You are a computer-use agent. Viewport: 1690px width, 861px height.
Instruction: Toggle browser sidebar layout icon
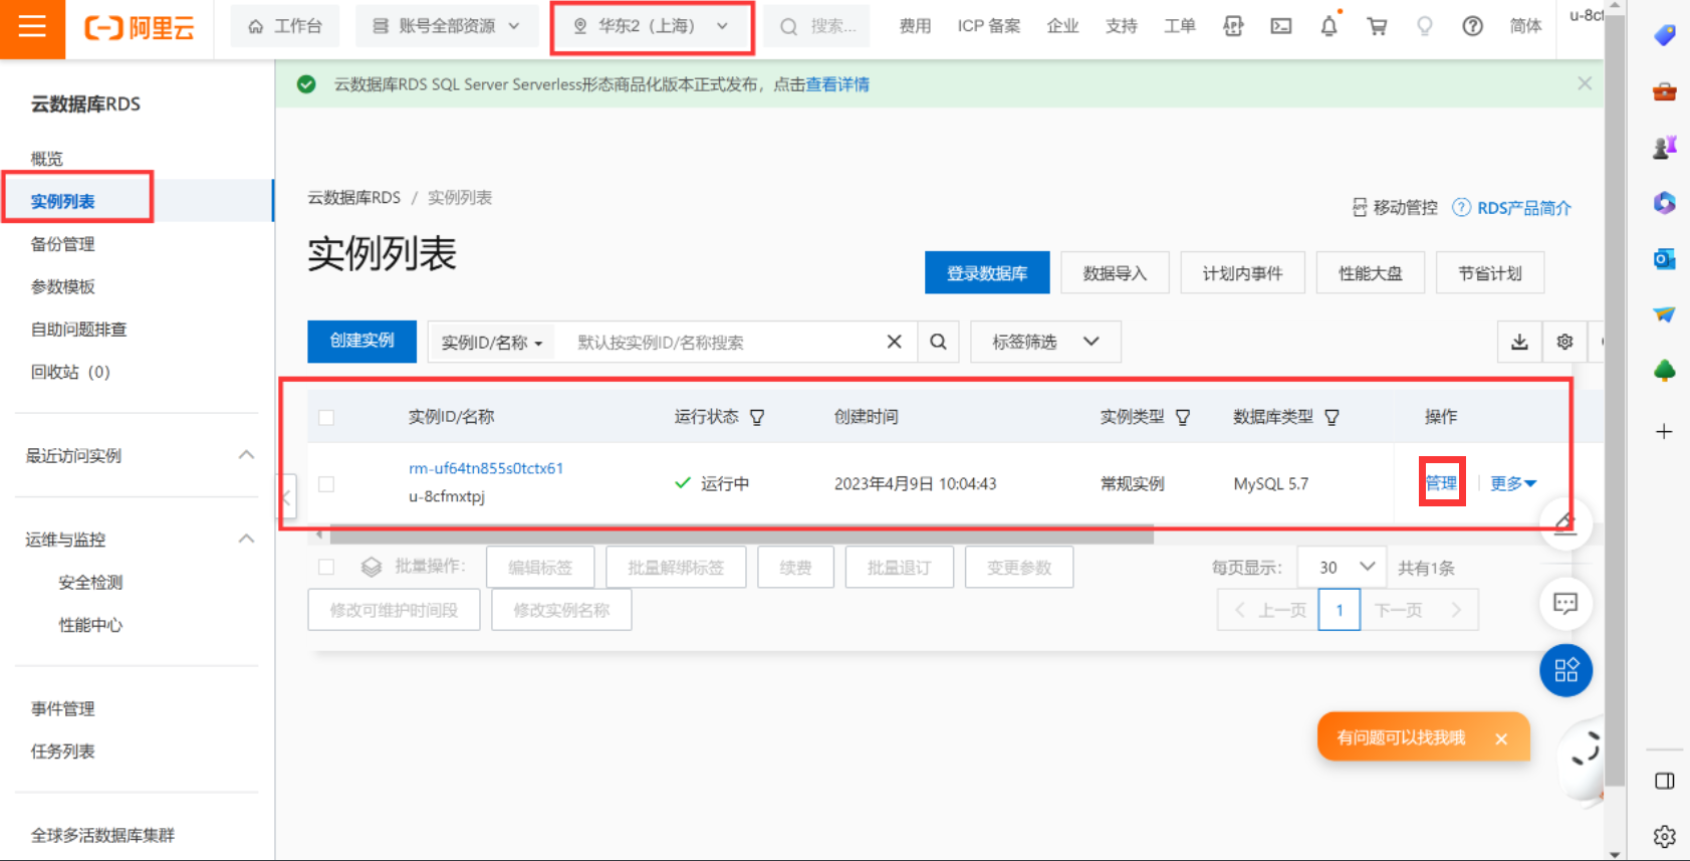coord(1664,781)
